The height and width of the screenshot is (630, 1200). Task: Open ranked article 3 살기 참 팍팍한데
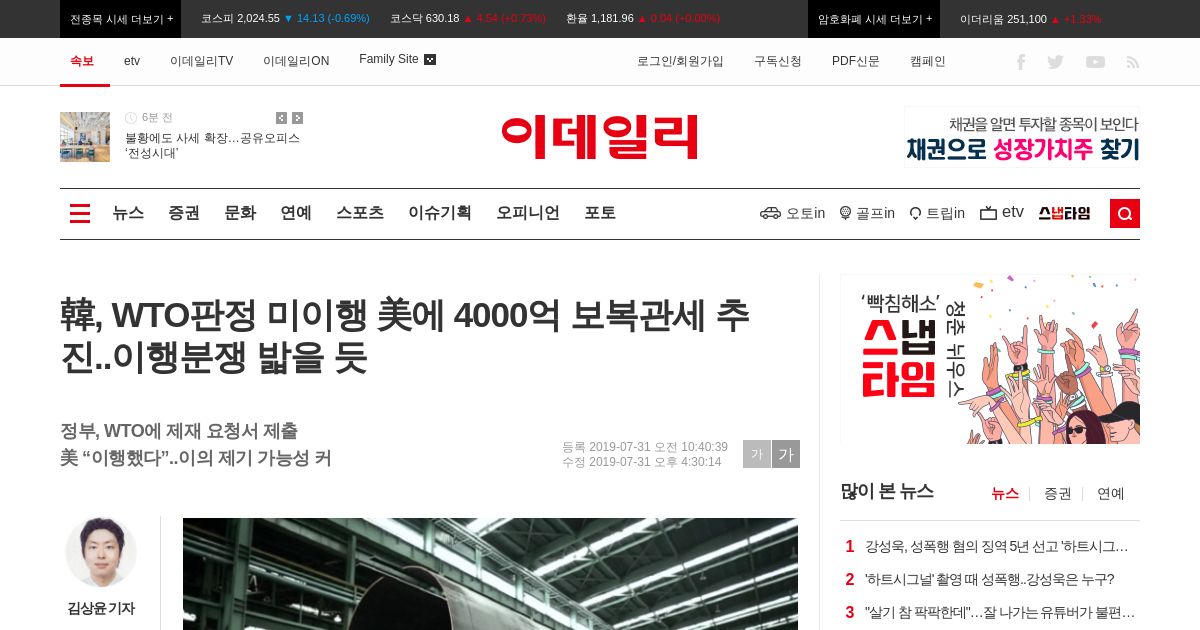click(1000, 613)
